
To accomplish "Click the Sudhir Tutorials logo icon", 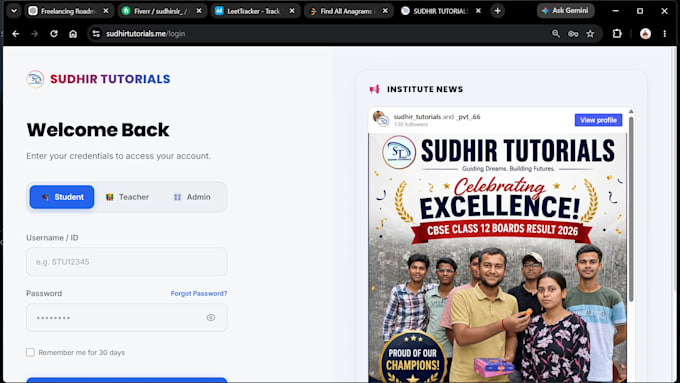I will (x=35, y=79).
